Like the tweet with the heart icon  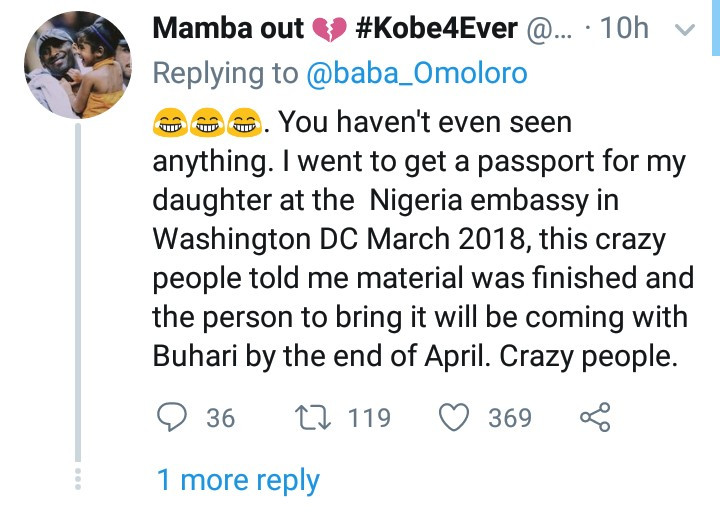point(456,417)
